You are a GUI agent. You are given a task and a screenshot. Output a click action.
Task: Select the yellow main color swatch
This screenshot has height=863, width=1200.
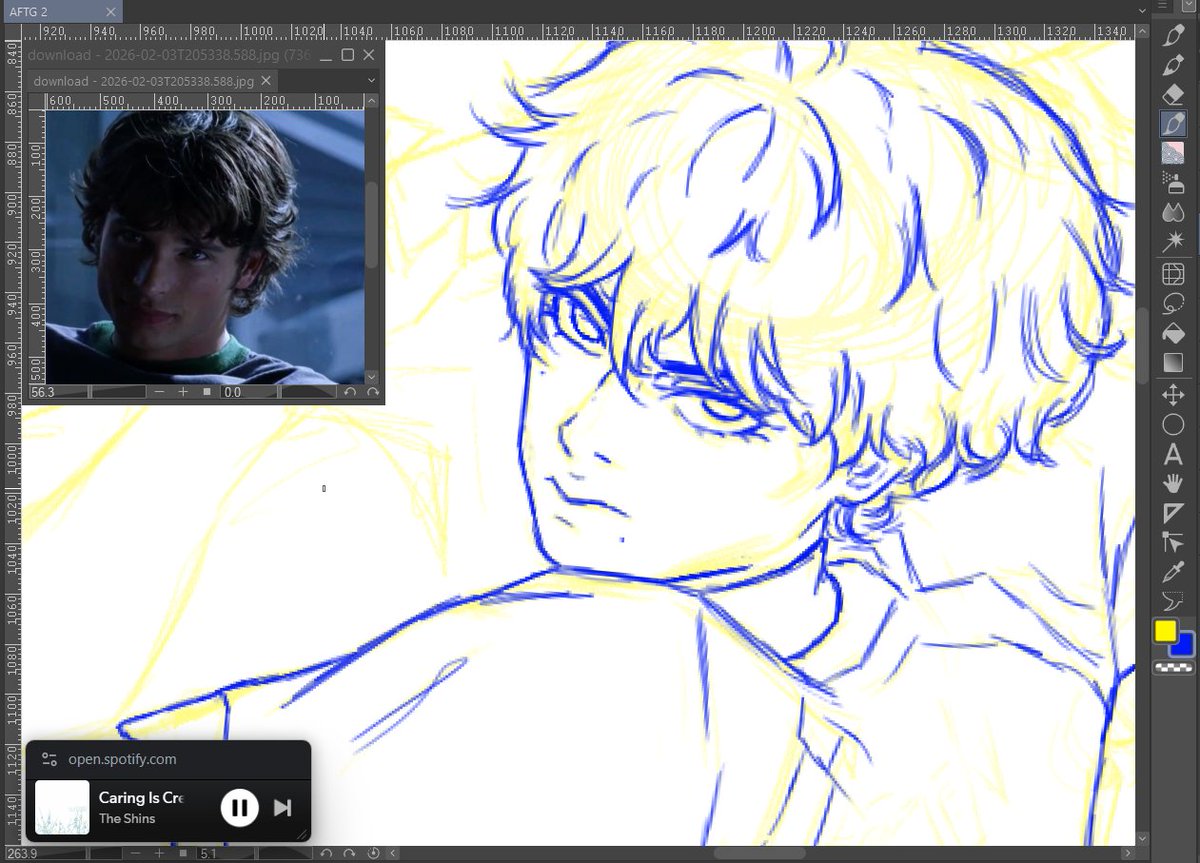[x=1165, y=630]
